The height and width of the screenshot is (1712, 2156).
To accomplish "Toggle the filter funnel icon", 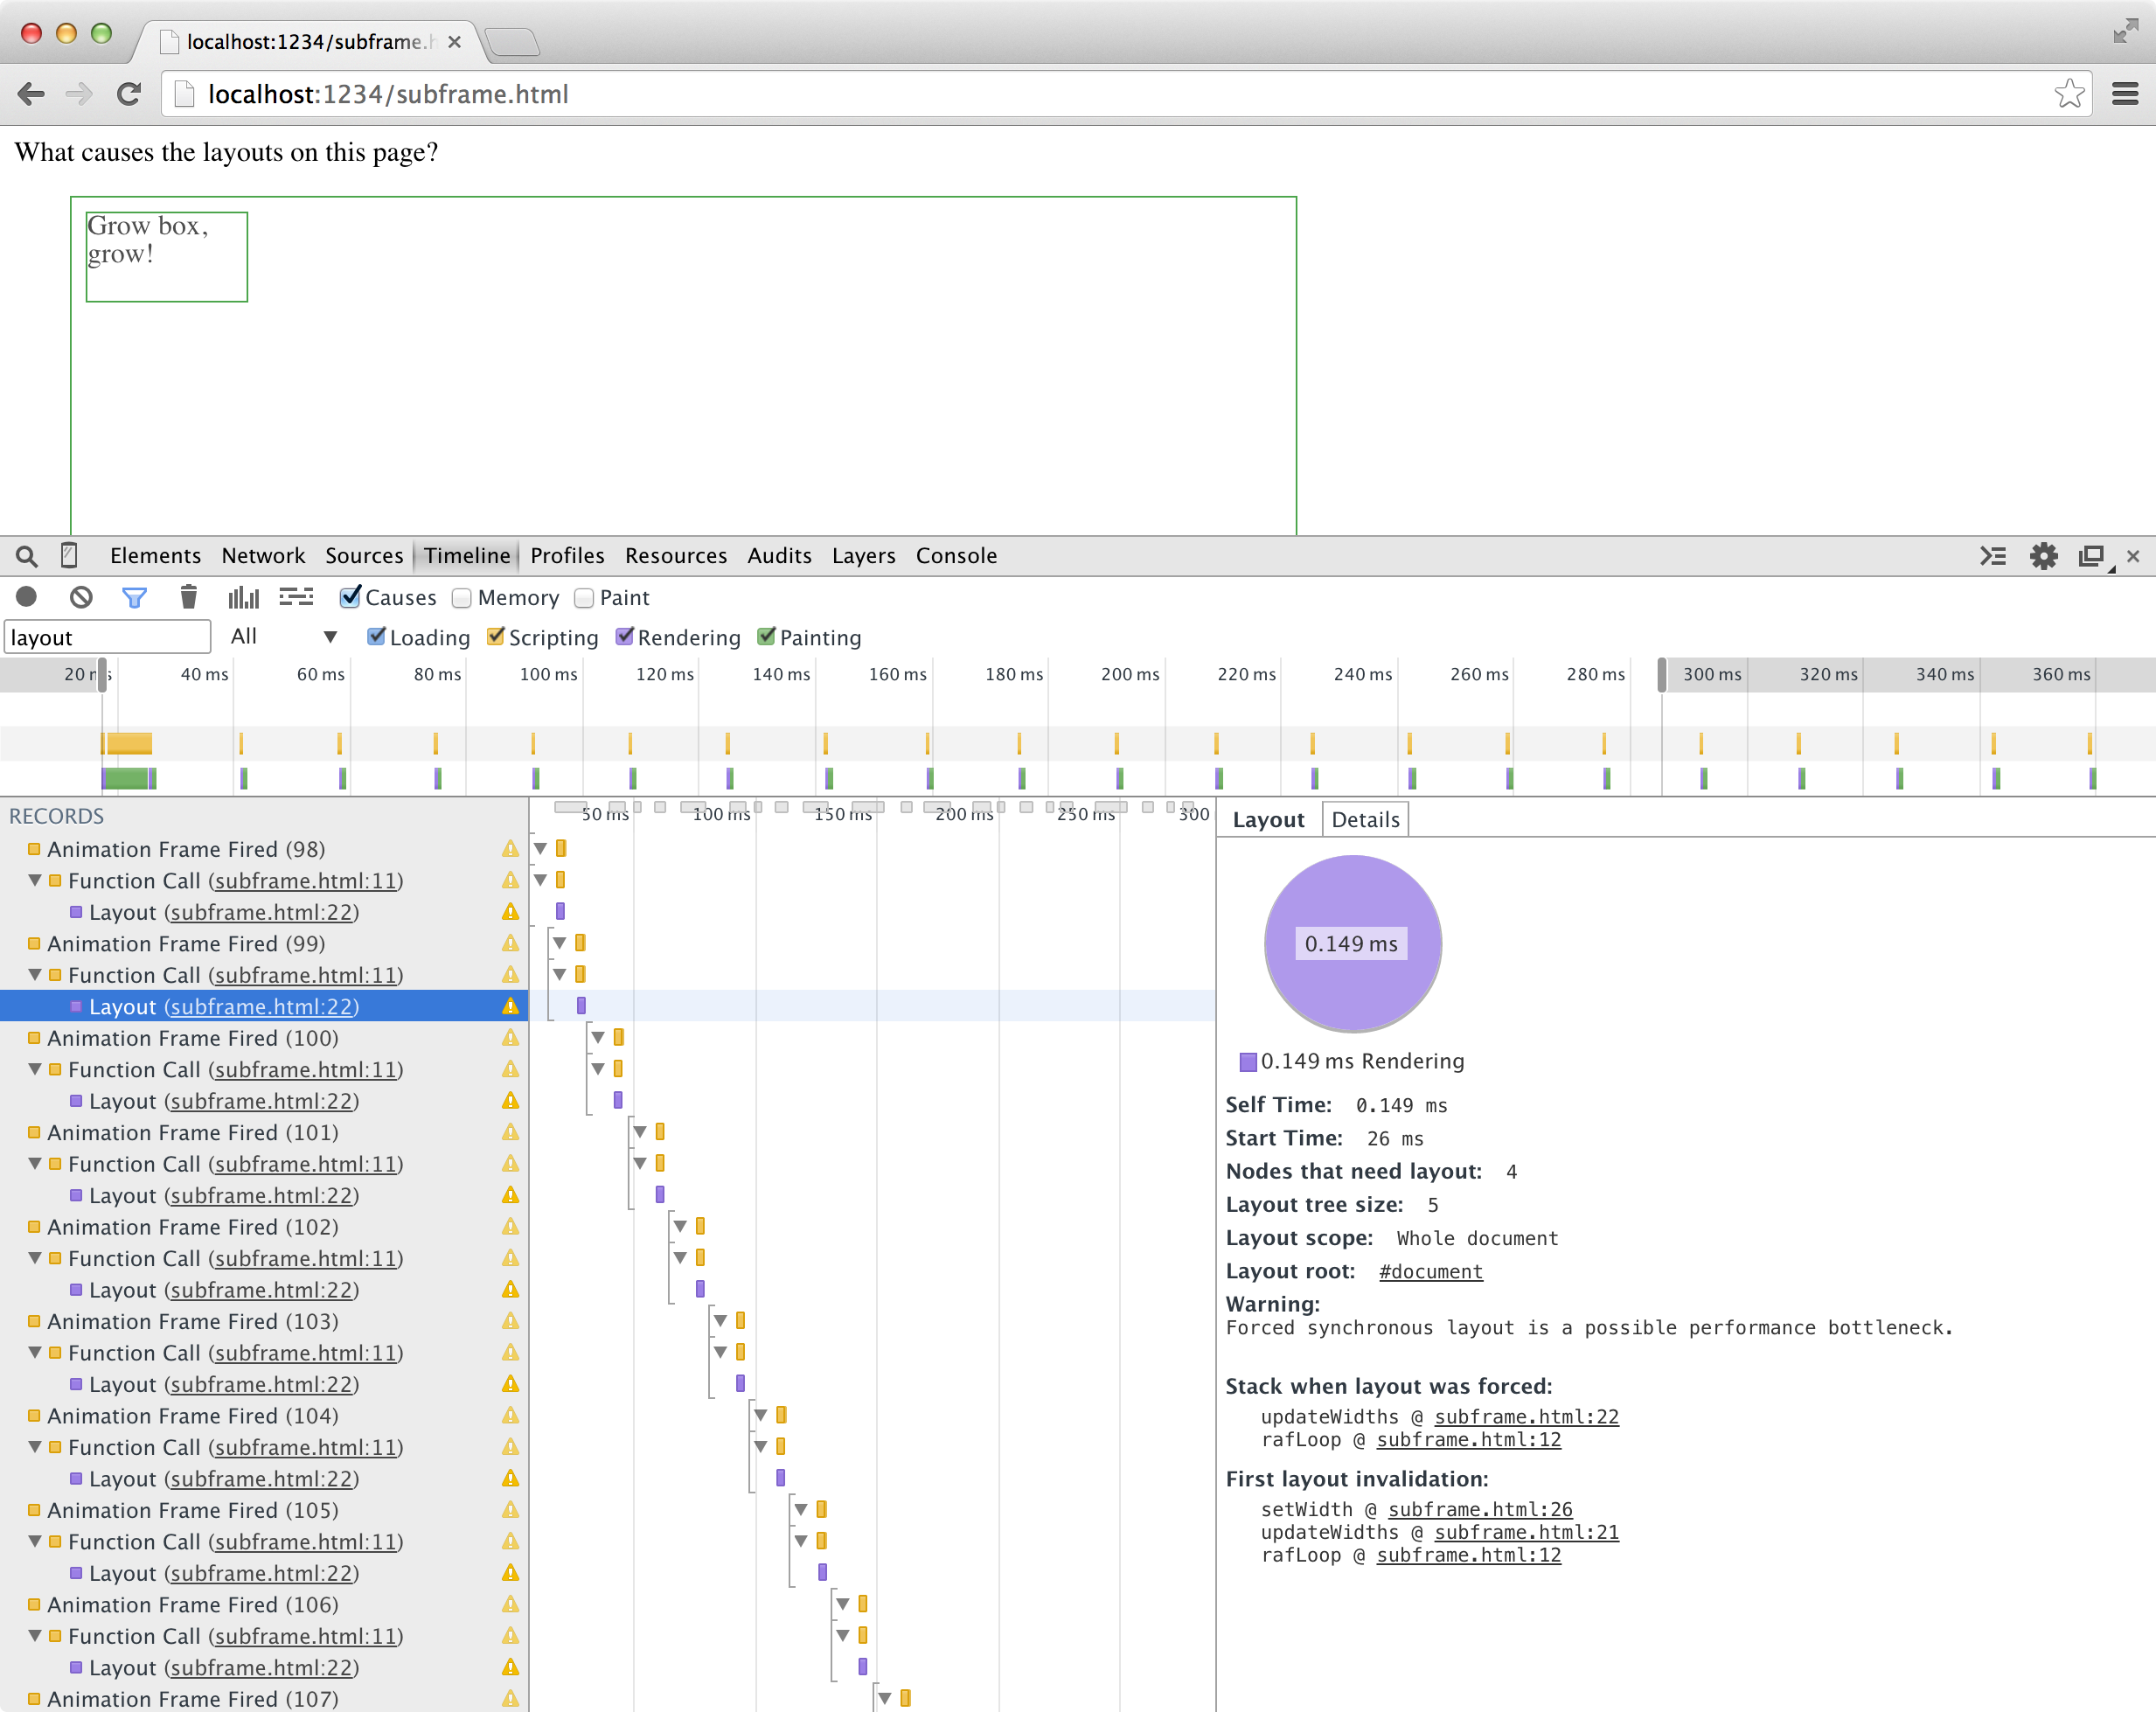I will point(134,597).
